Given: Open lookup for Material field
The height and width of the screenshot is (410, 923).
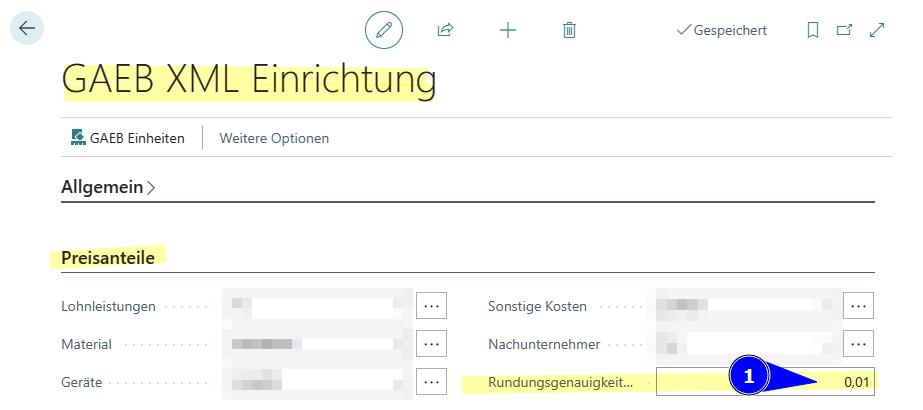Looking at the screenshot, I should (x=431, y=344).
